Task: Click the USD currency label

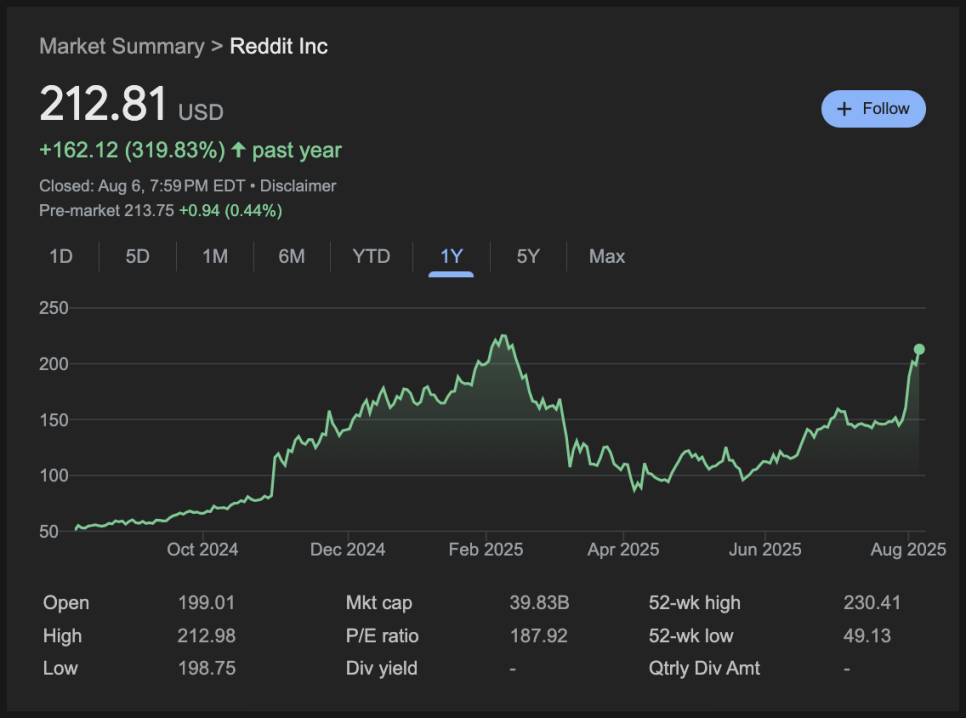Action: click(x=201, y=112)
